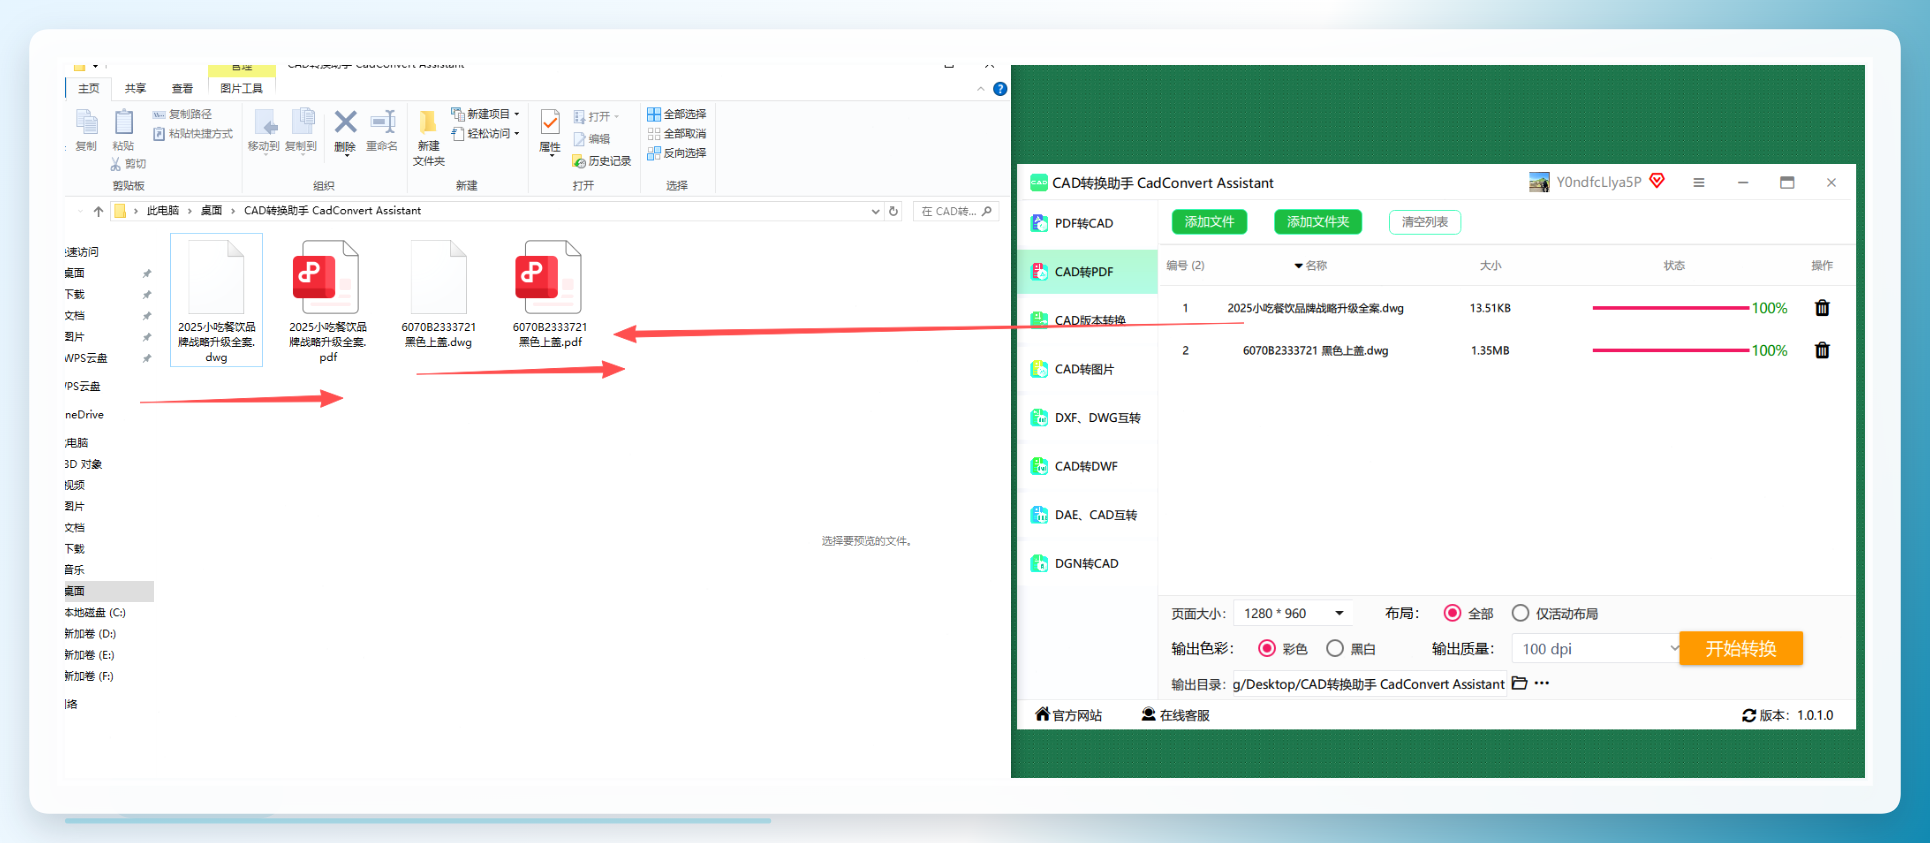Viewport: 1930px width, 843px height.
Task: Select 全部选择 in Explorer ribbon
Action: click(x=676, y=114)
